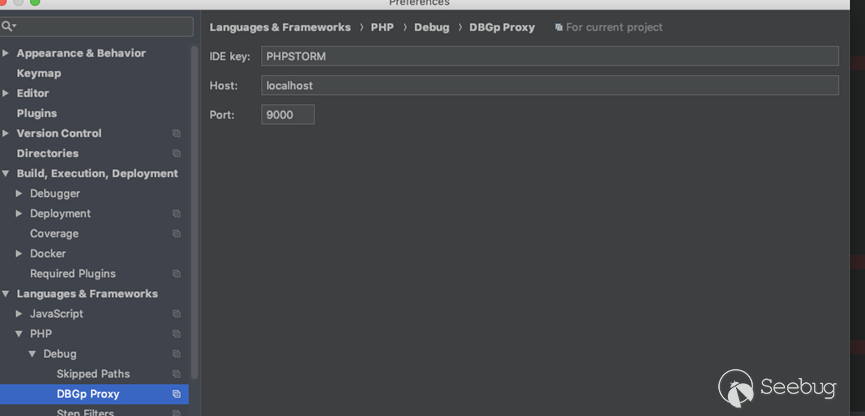Click PHP breadcrumb in header
The width and height of the screenshot is (865, 416).
click(x=382, y=27)
